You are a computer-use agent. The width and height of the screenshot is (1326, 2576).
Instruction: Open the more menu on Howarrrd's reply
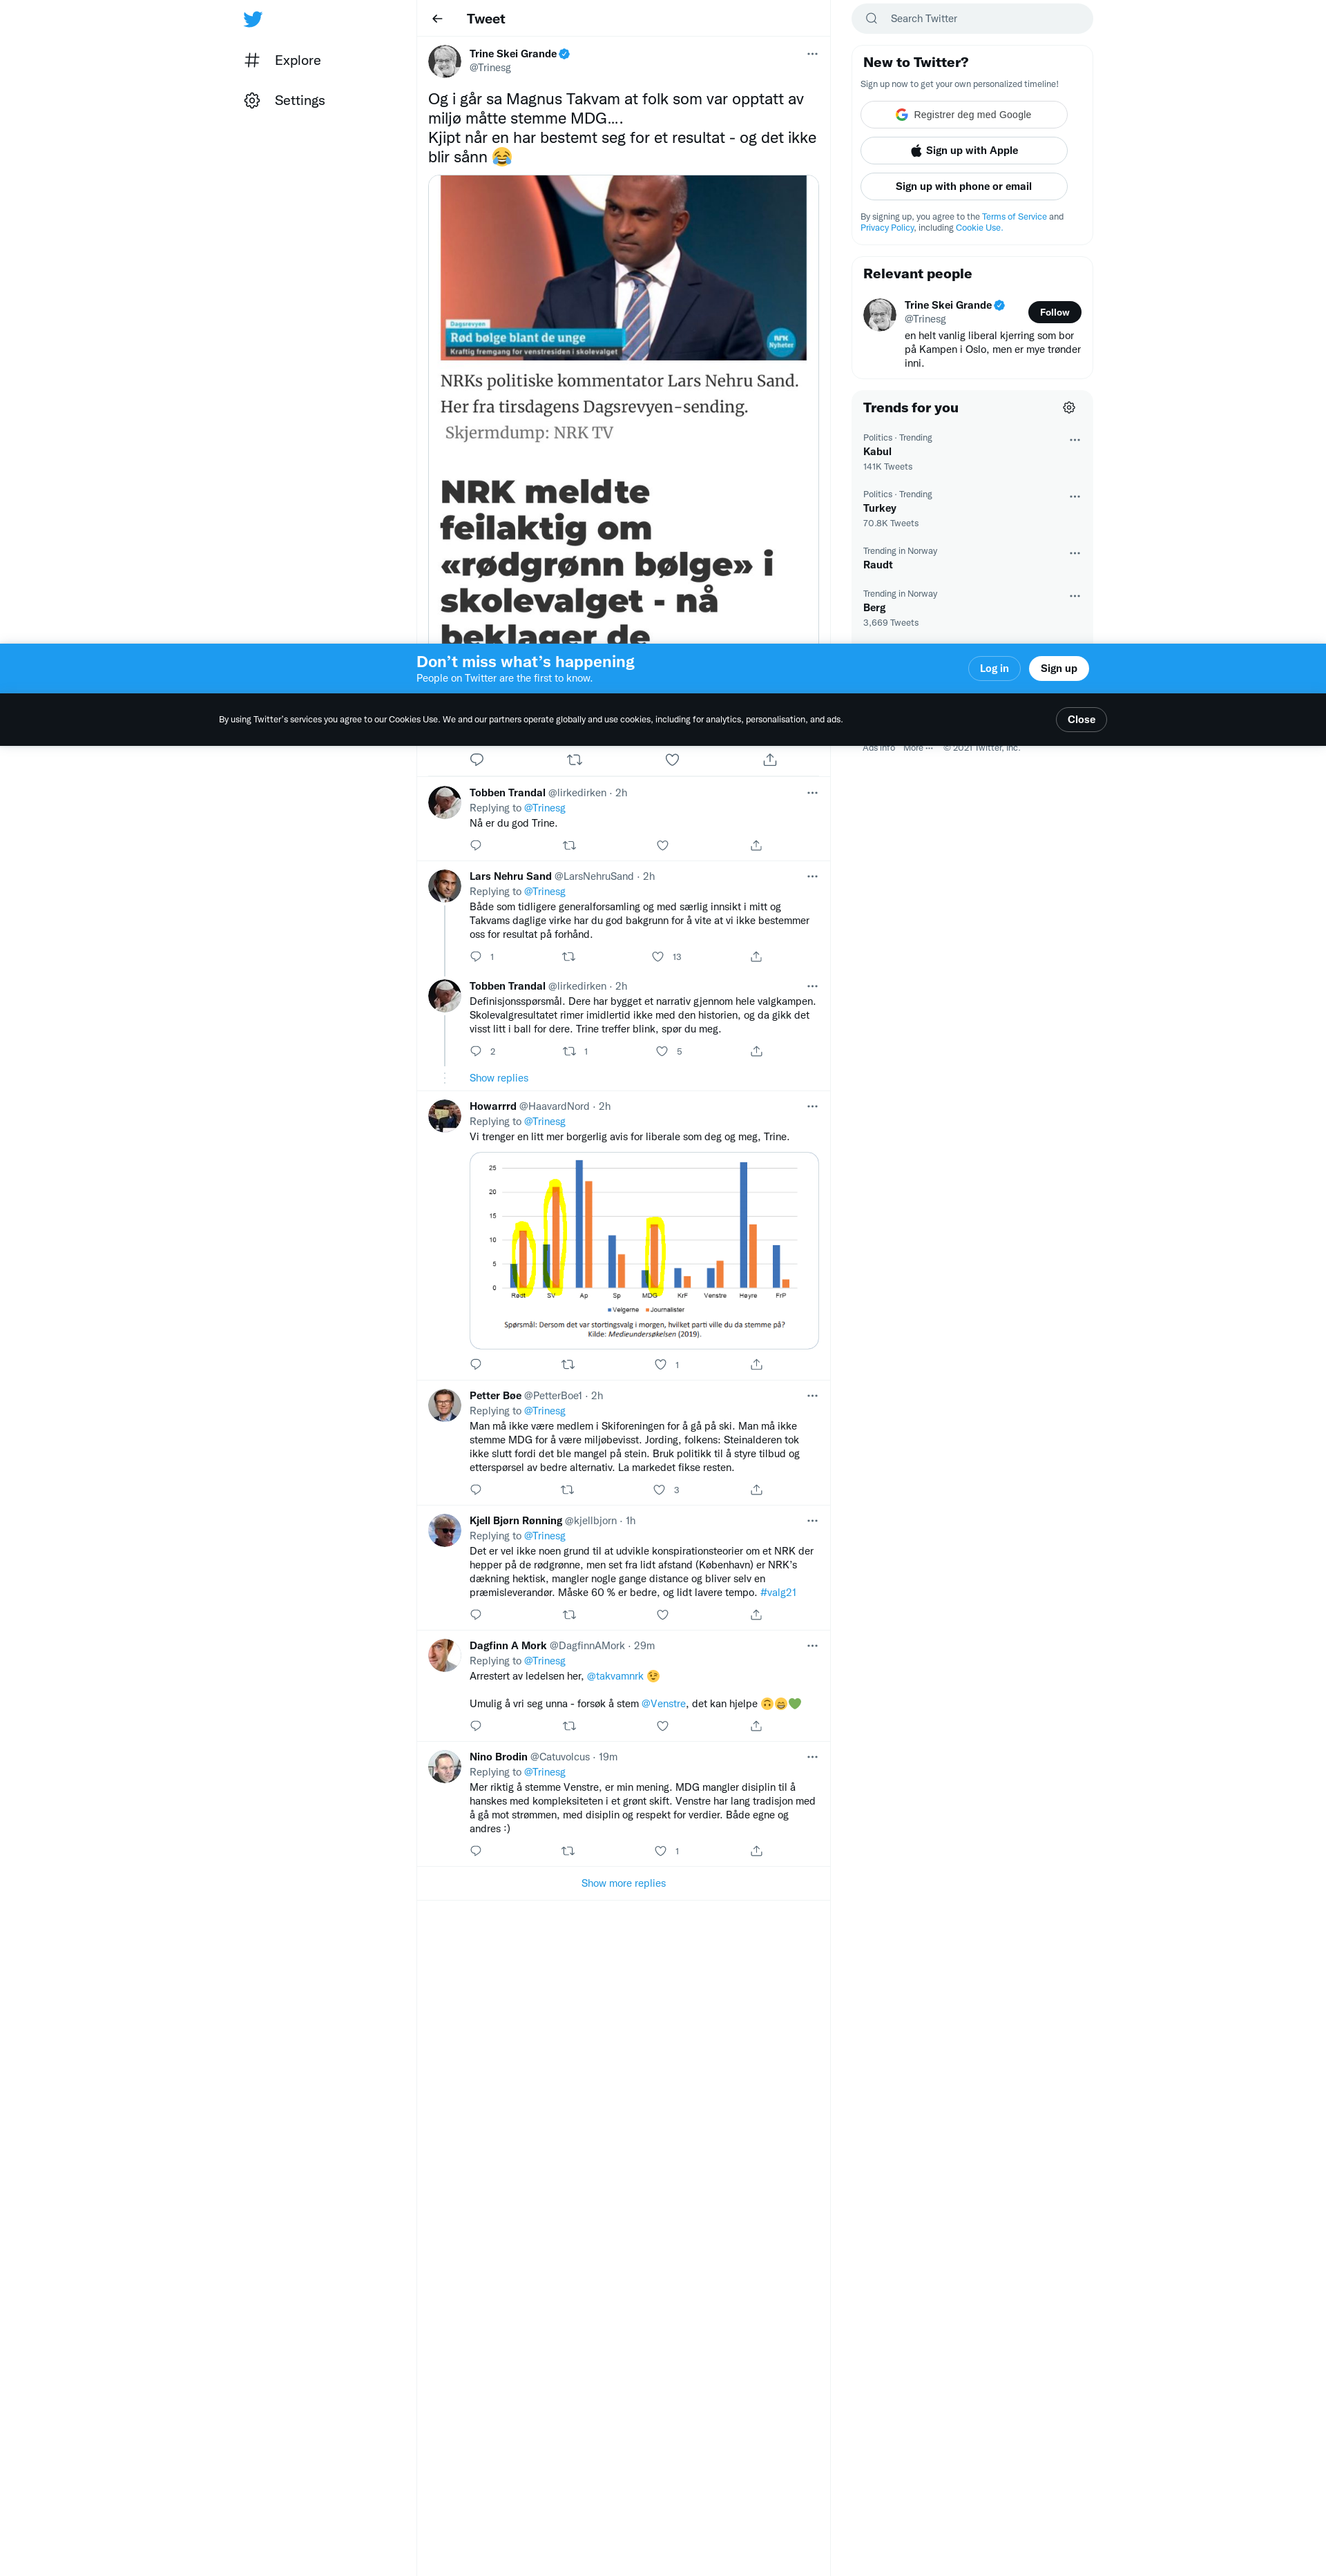[812, 1106]
